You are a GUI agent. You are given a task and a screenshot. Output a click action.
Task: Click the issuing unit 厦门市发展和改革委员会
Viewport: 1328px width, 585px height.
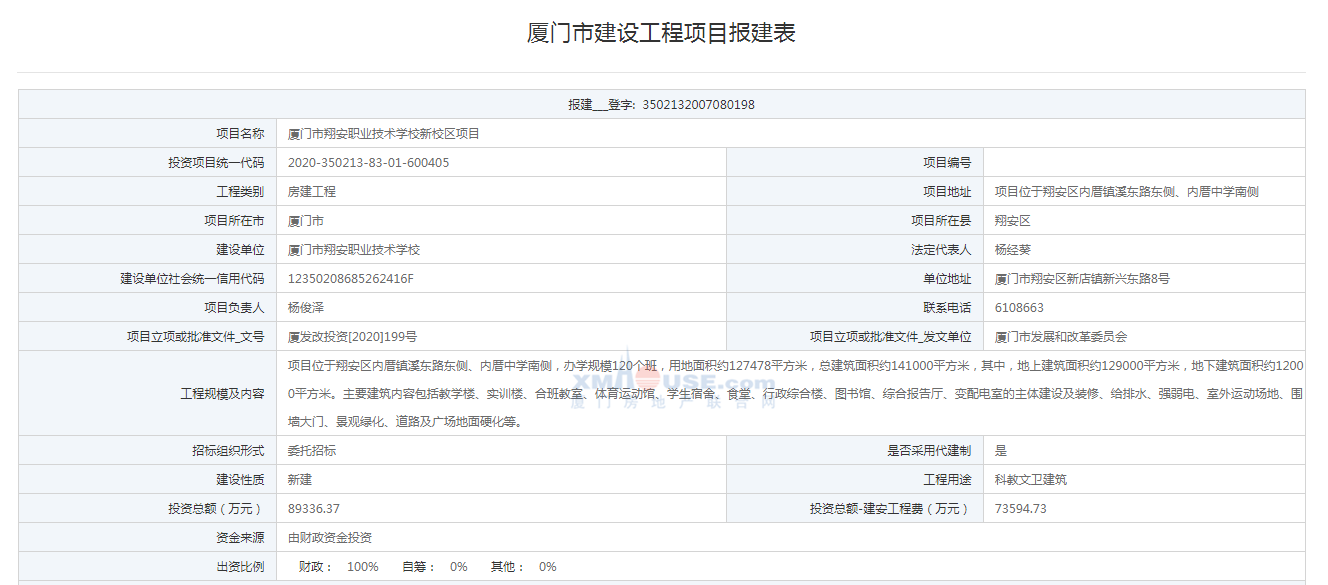tap(1061, 337)
